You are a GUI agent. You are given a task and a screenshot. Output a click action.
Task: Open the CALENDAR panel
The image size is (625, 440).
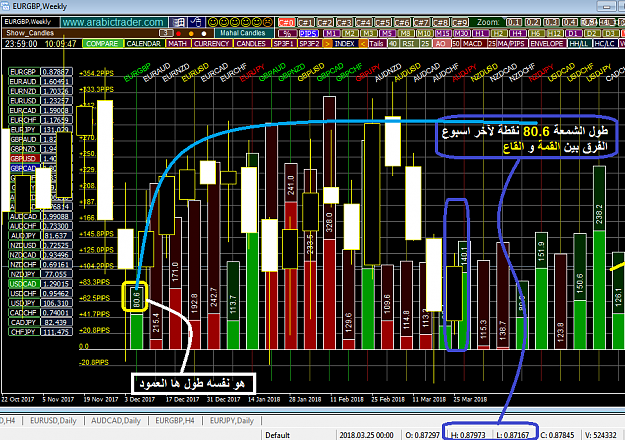tap(143, 43)
